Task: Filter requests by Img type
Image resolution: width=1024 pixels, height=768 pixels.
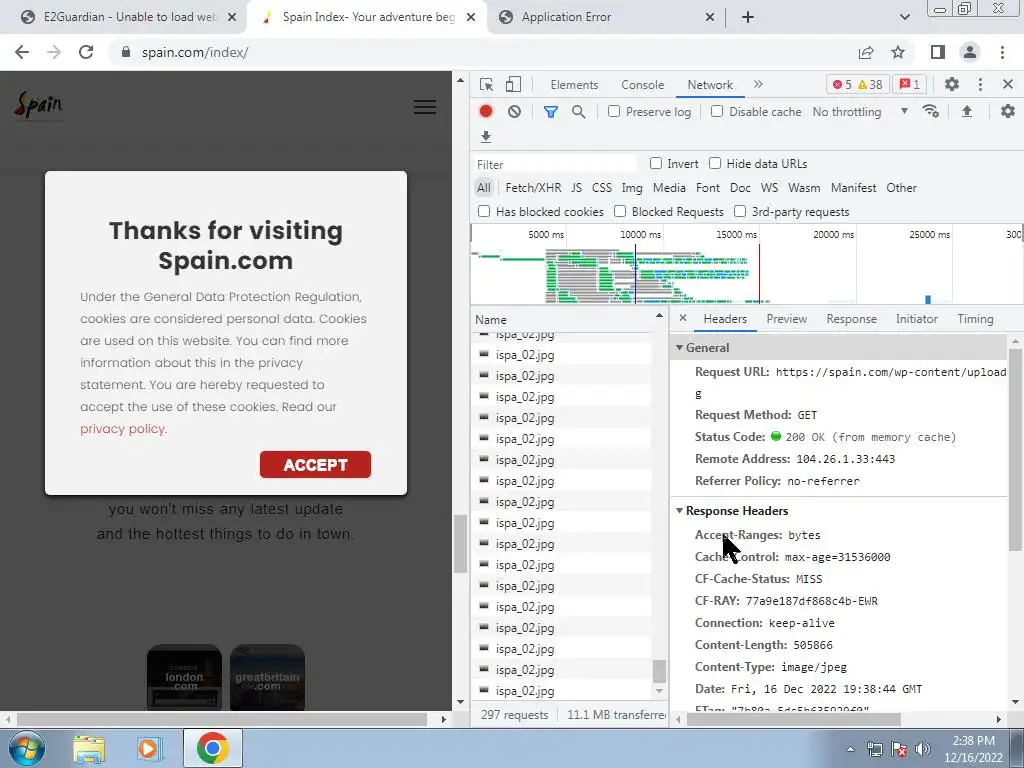Action: (x=632, y=188)
